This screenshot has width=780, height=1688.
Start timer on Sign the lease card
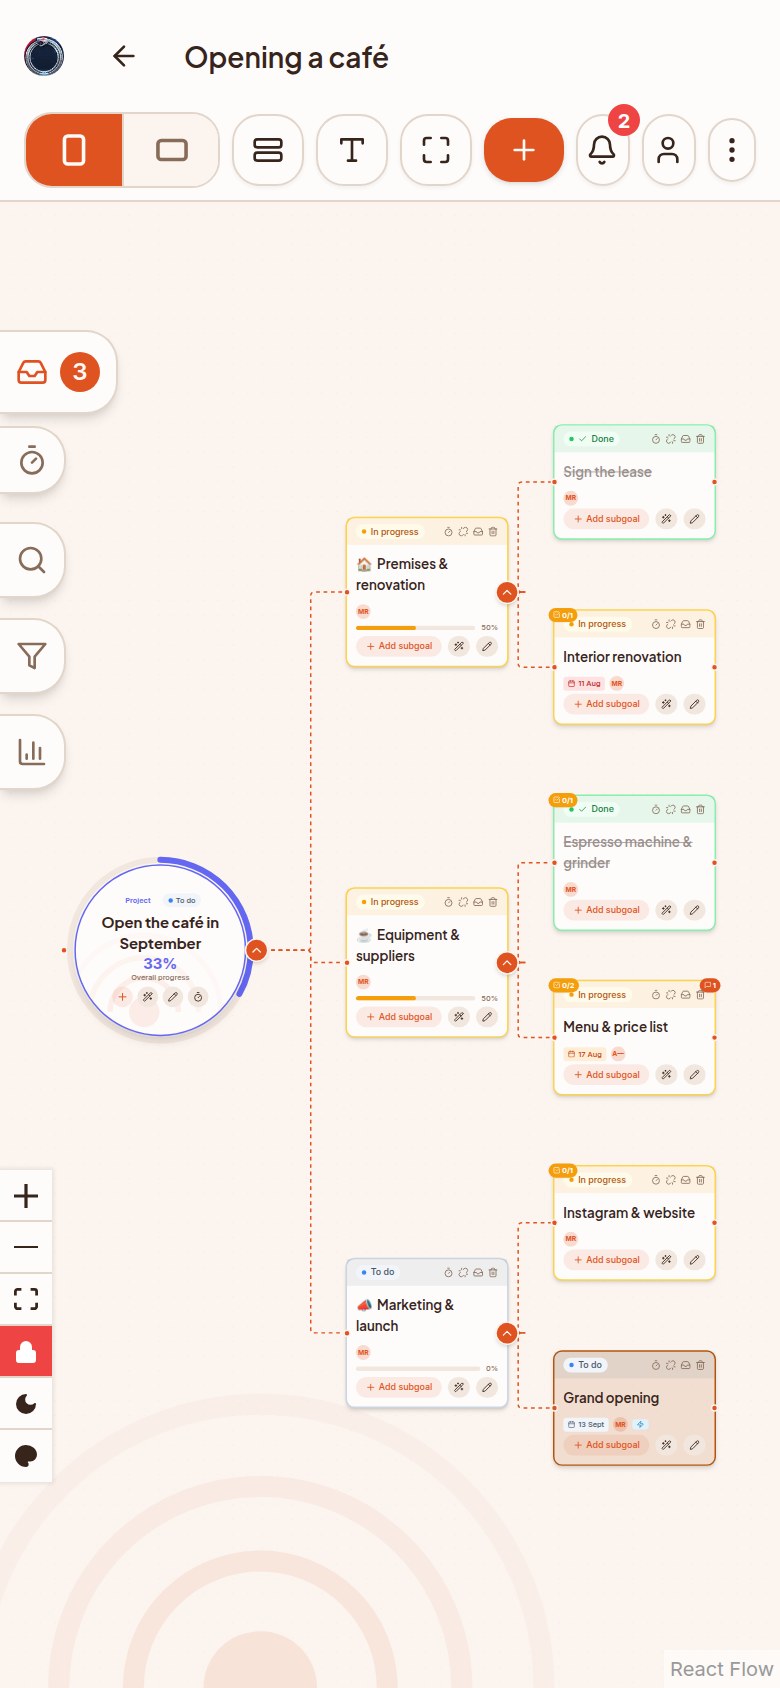656,439
